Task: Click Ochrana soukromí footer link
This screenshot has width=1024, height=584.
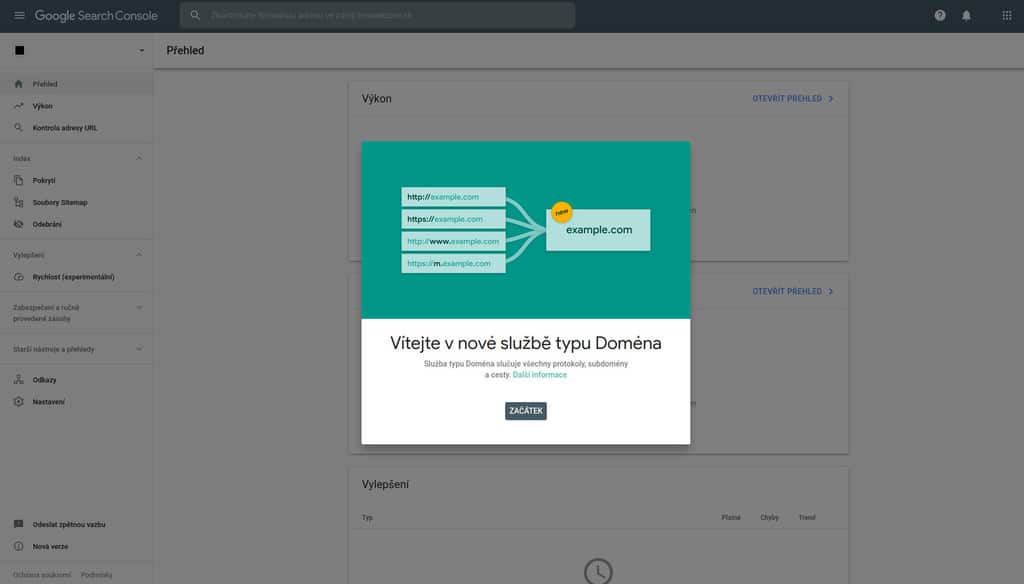Action: click(42, 575)
